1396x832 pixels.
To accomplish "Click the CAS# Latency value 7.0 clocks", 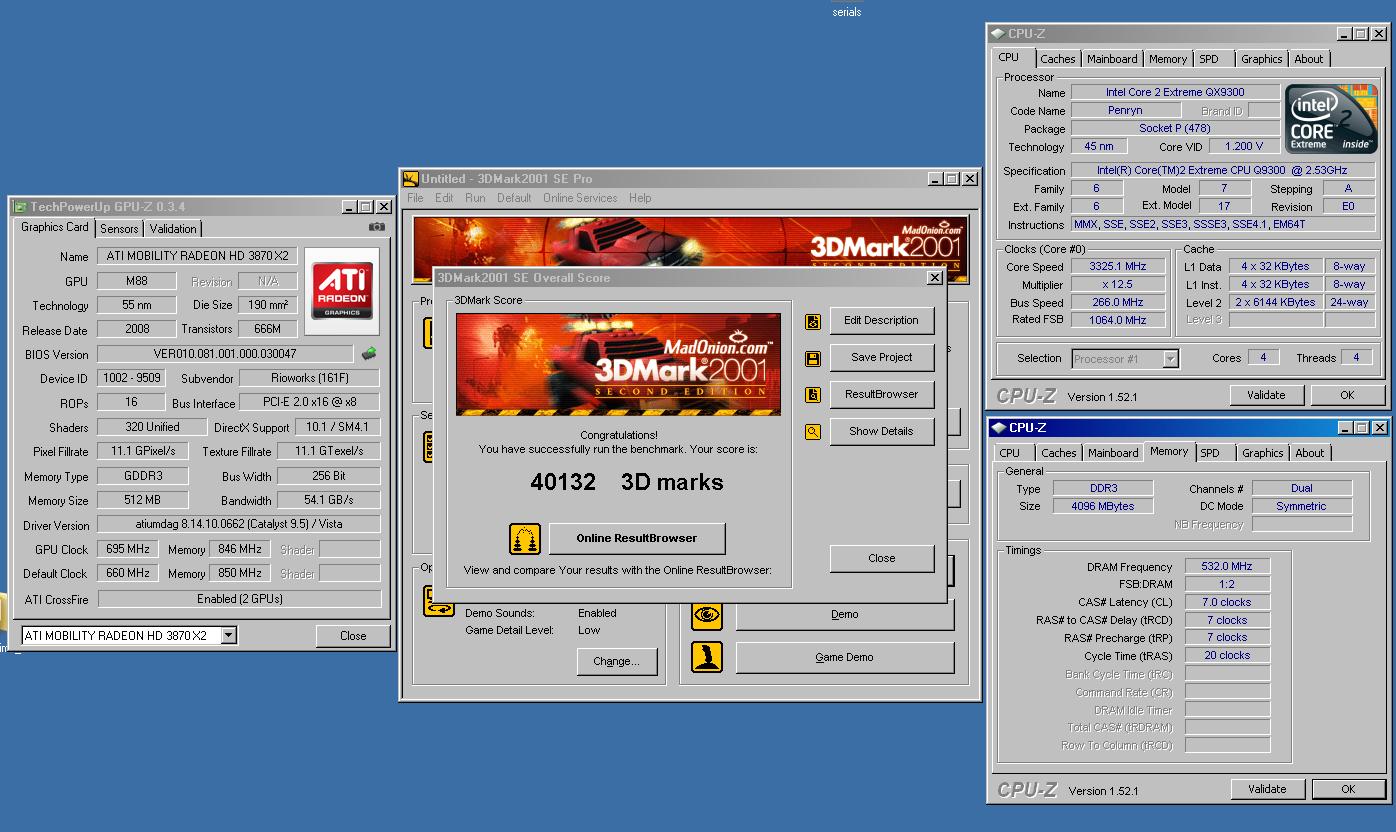I will pyautogui.click(x=1227, y=602).
